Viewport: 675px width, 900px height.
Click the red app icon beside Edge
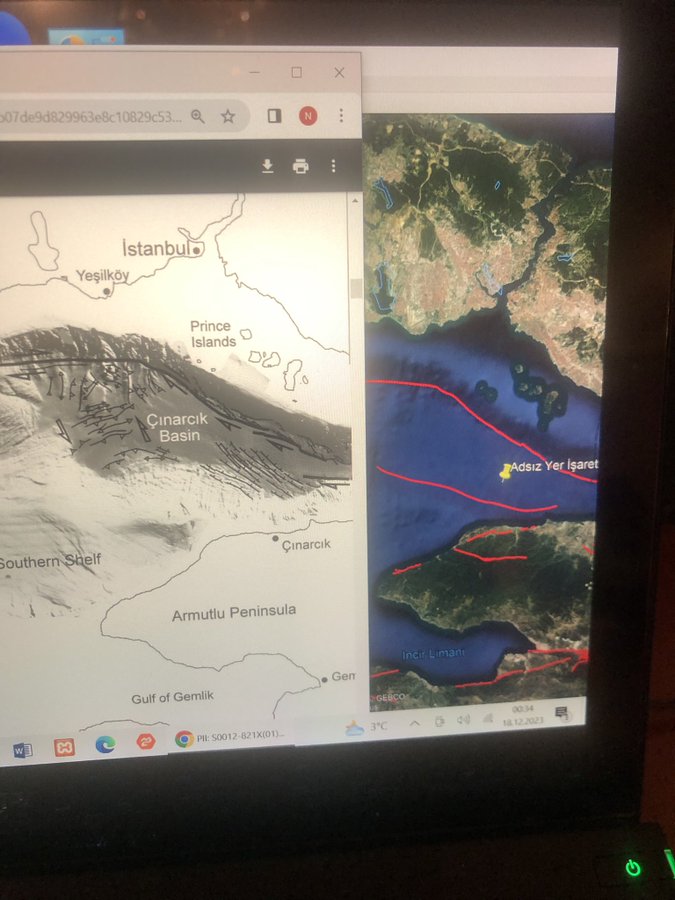146,742
